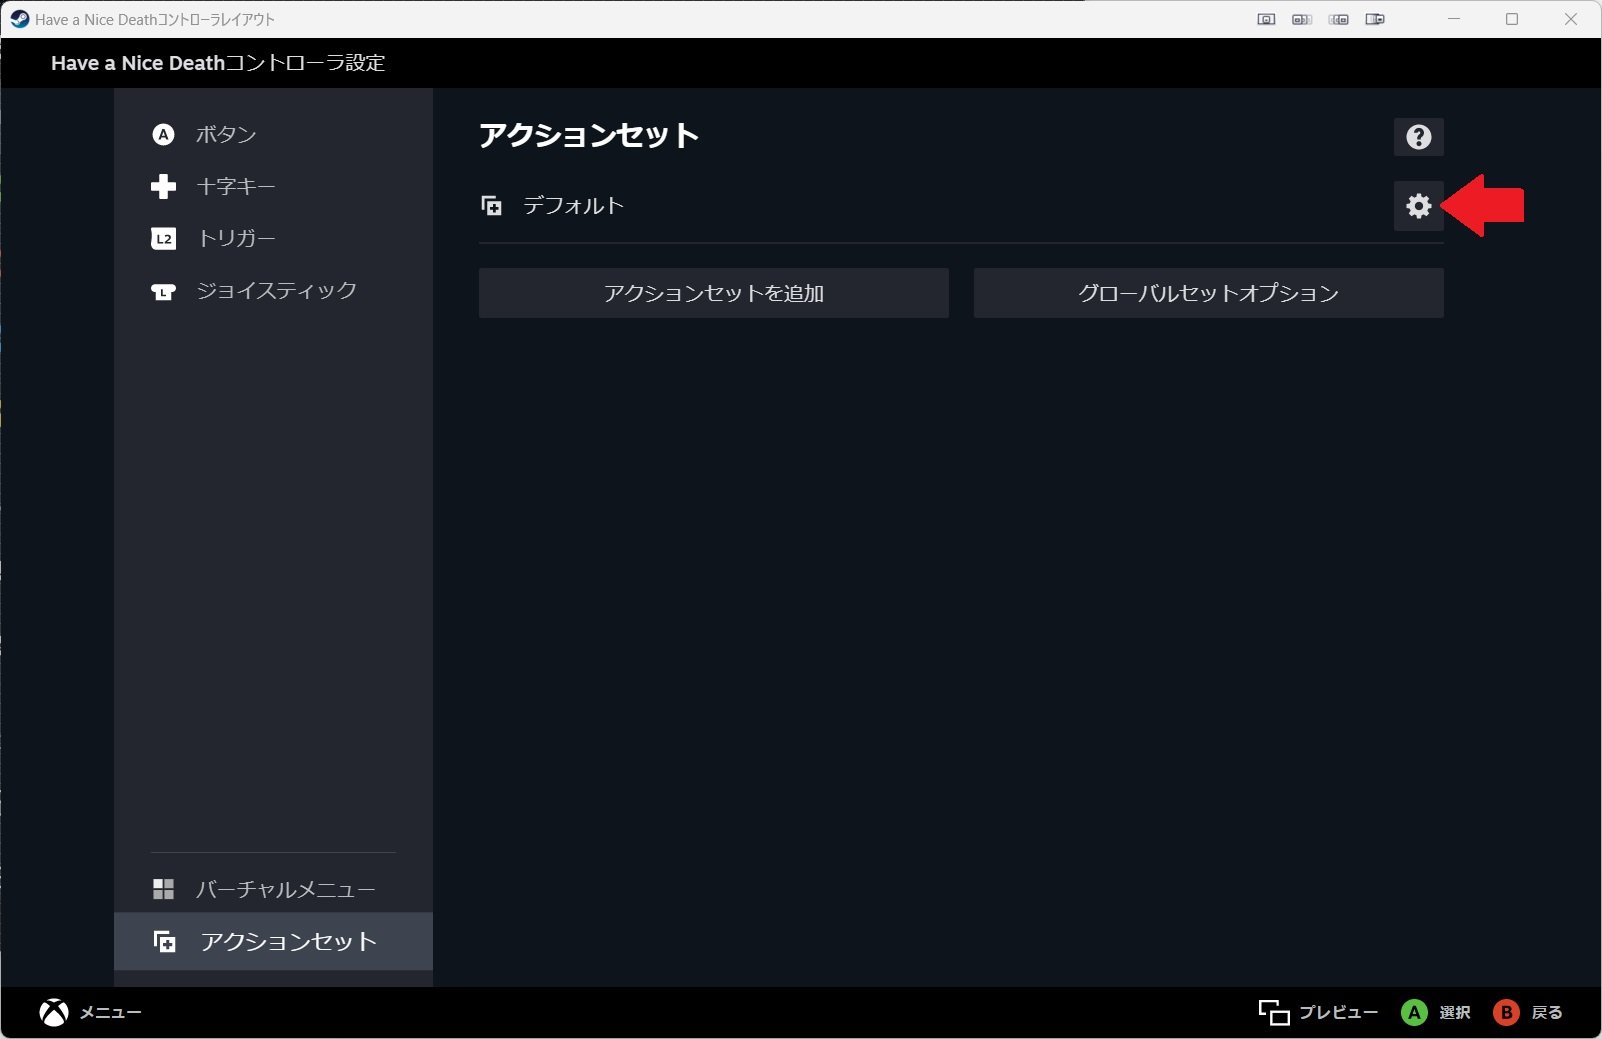Click the L2 trigger icon
The image size is (1602, 1039).
pyautogui.click(x=163, y=239)
